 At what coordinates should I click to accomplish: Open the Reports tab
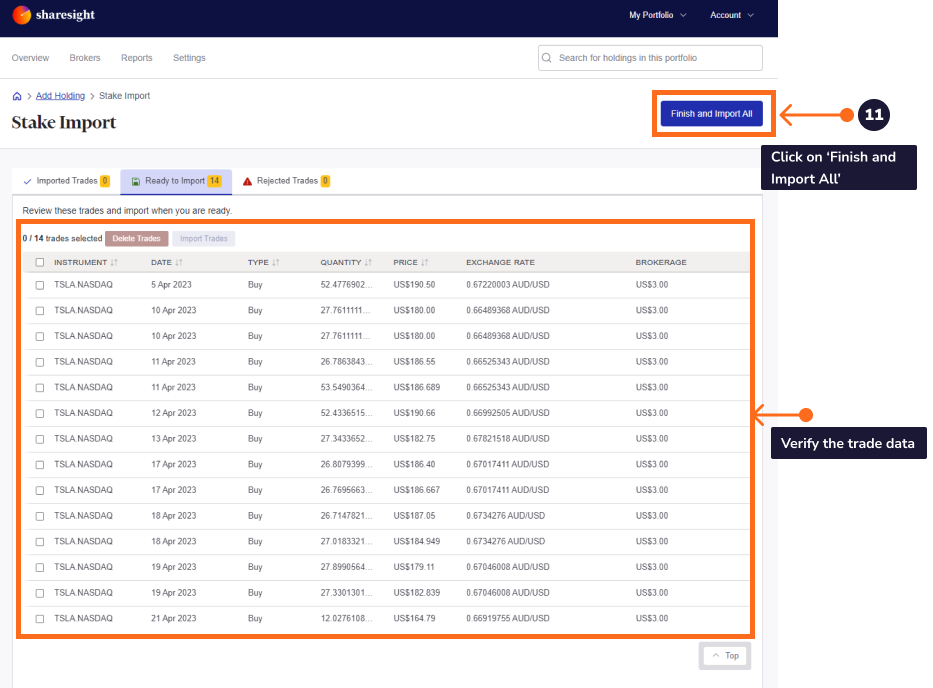(137, 58)
